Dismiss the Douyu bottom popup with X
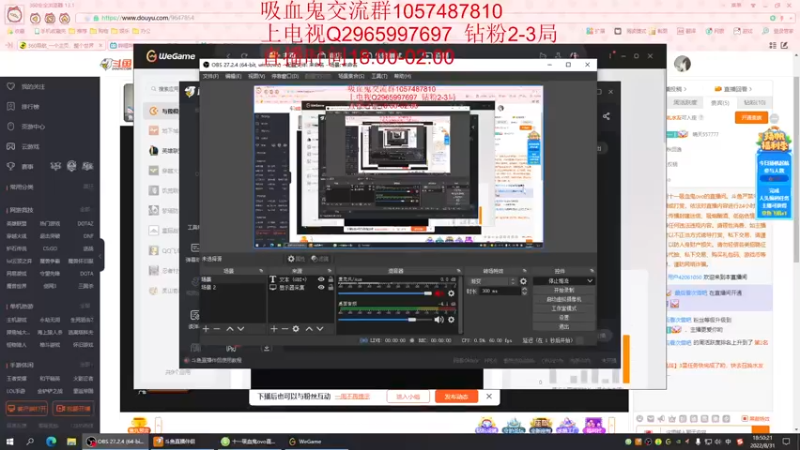Screen dimensions: 800x450 coord(489,396)
